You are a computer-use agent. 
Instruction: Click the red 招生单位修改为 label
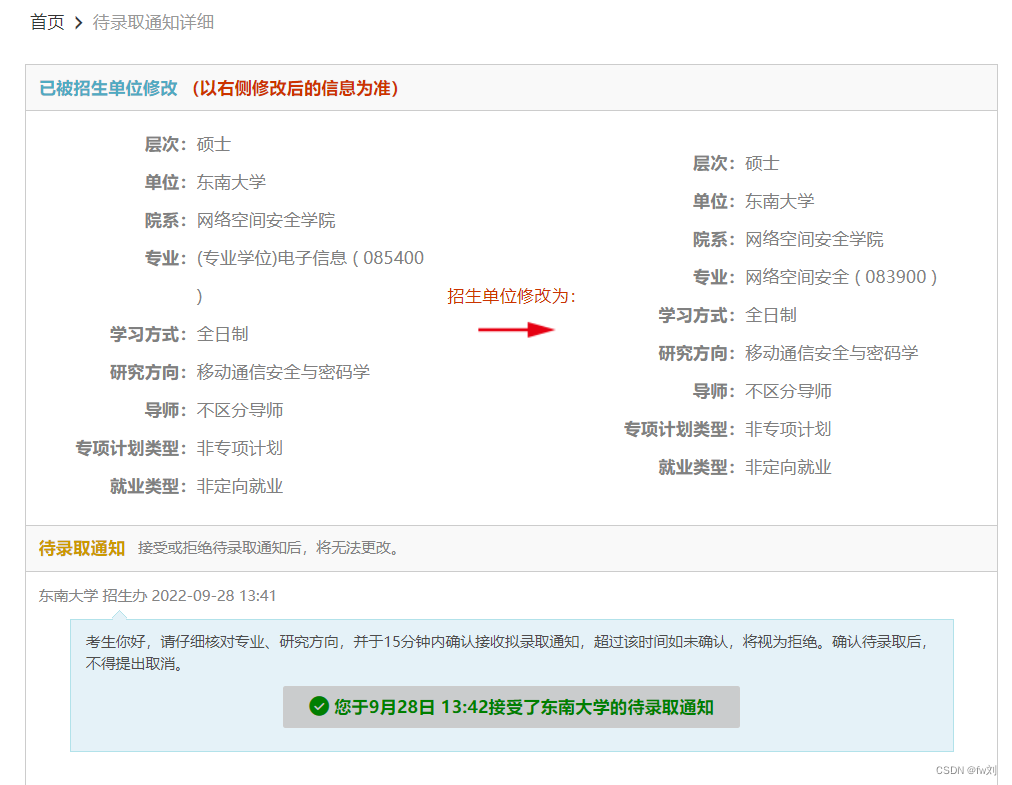512,296
